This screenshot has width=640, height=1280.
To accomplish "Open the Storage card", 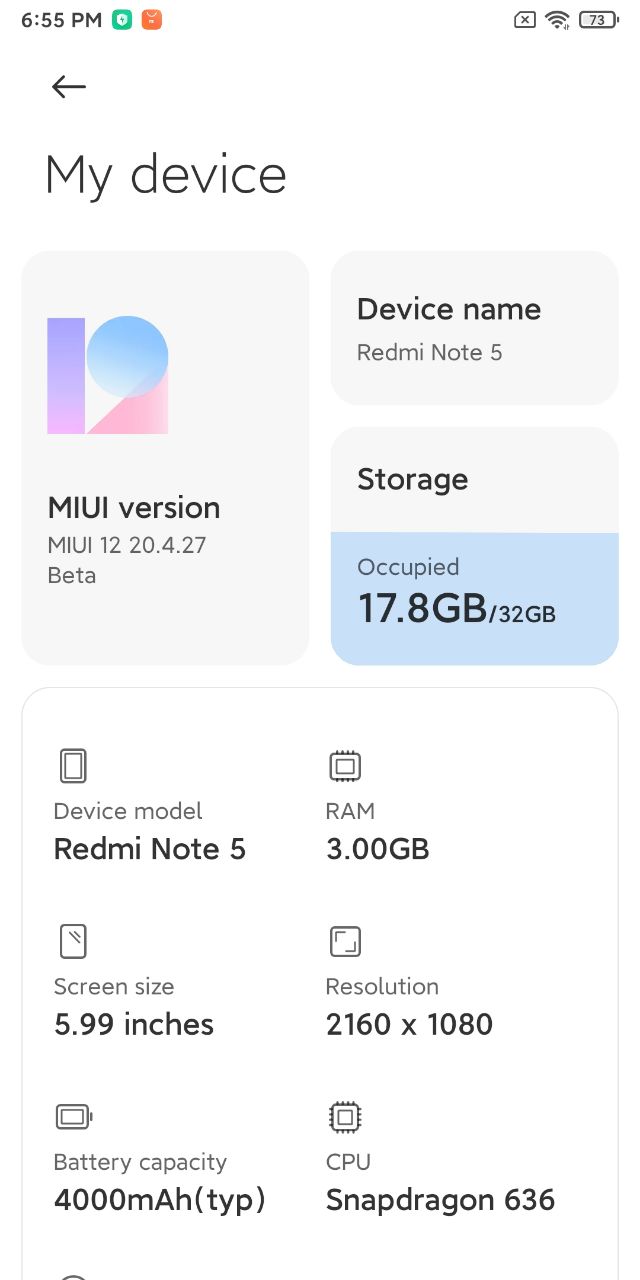I will (x=475, y=546).
